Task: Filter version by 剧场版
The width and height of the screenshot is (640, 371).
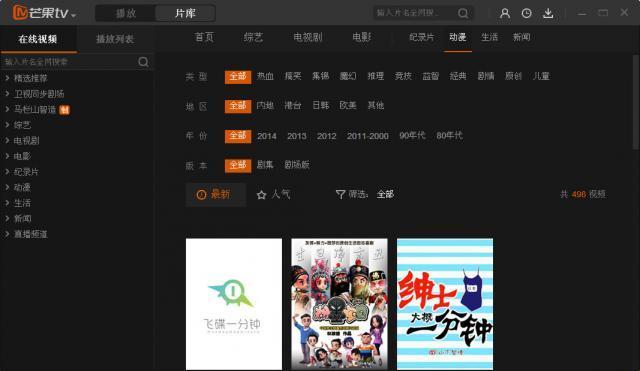Action: [297, 165]
